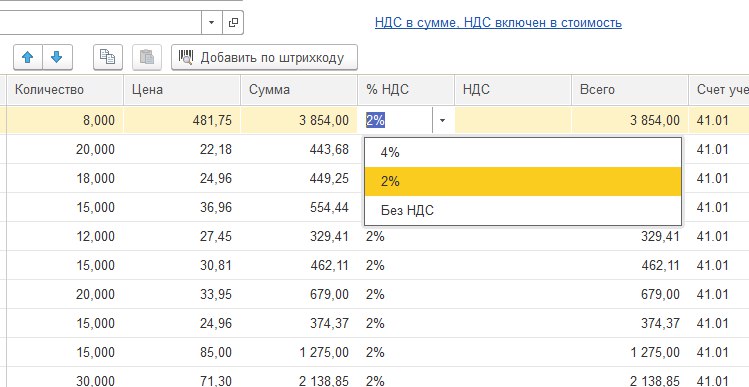Select total cell 2 138,85 in Всего column
This screenshot has width=749, height=387.
[630, 377]
